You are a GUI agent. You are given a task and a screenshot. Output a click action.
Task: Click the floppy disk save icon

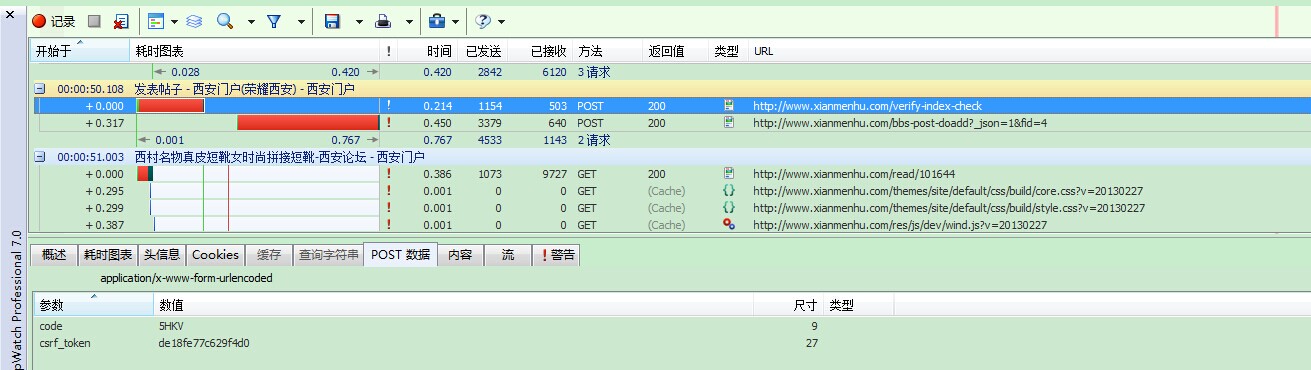(333, 20)
